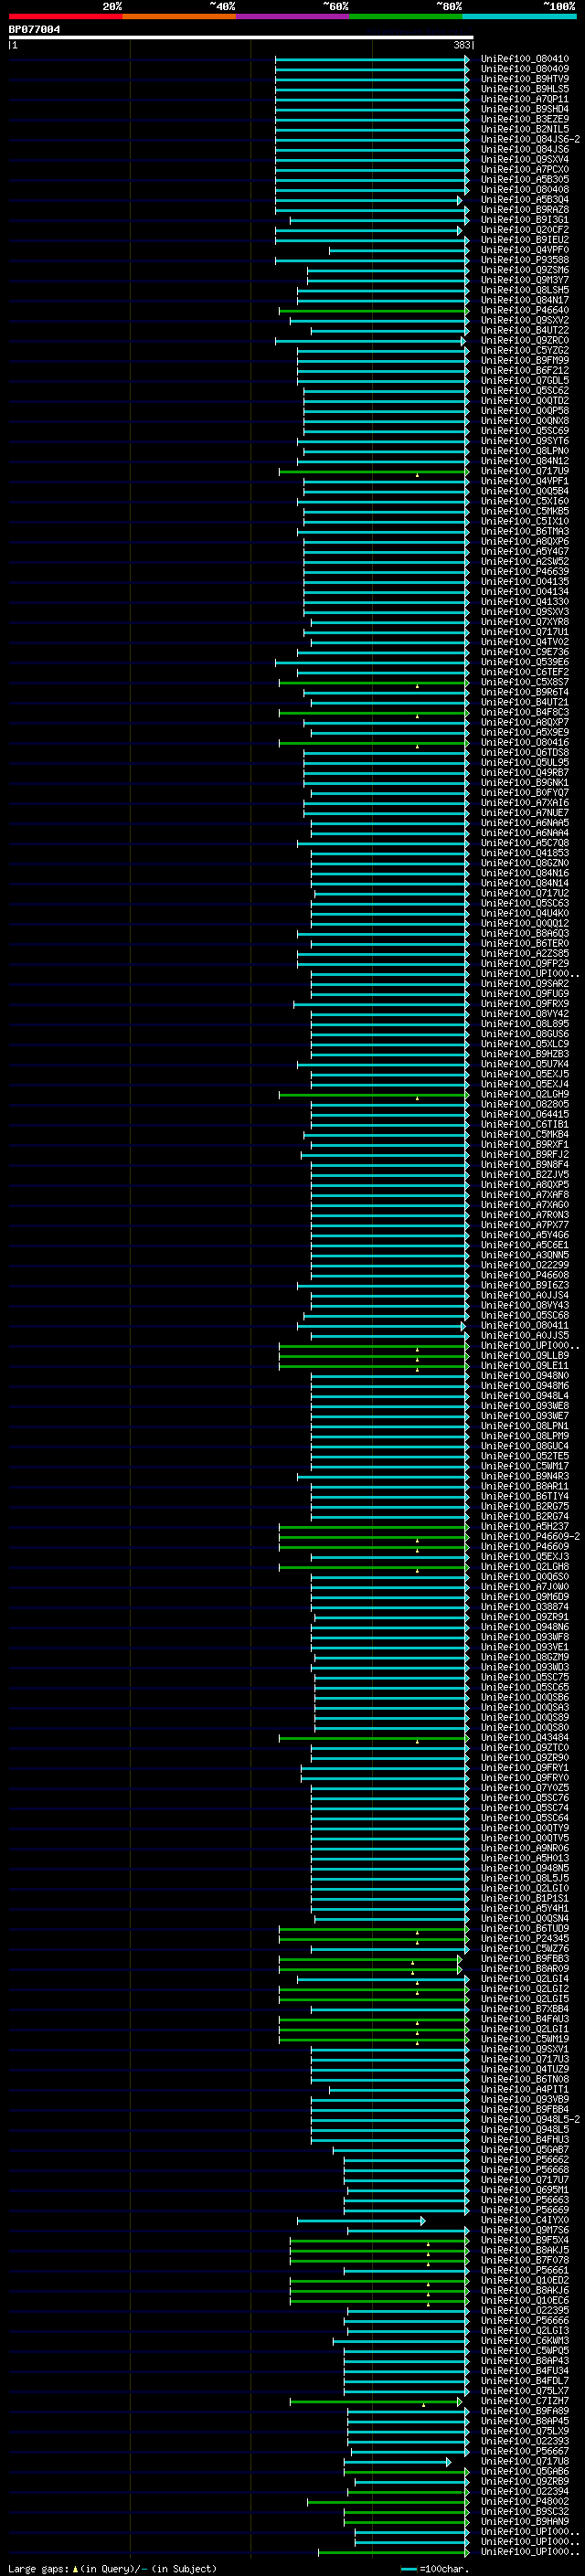
Task: Select label UniRef100_Q5GAB6
Action: tap(525, 2472)
